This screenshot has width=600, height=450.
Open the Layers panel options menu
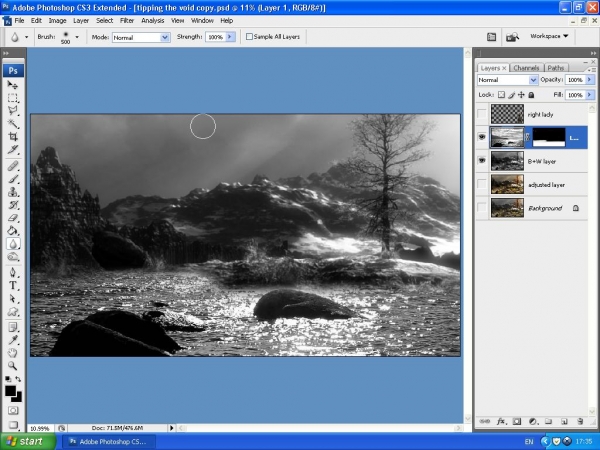pyautogui.click(x=592, y=69)
